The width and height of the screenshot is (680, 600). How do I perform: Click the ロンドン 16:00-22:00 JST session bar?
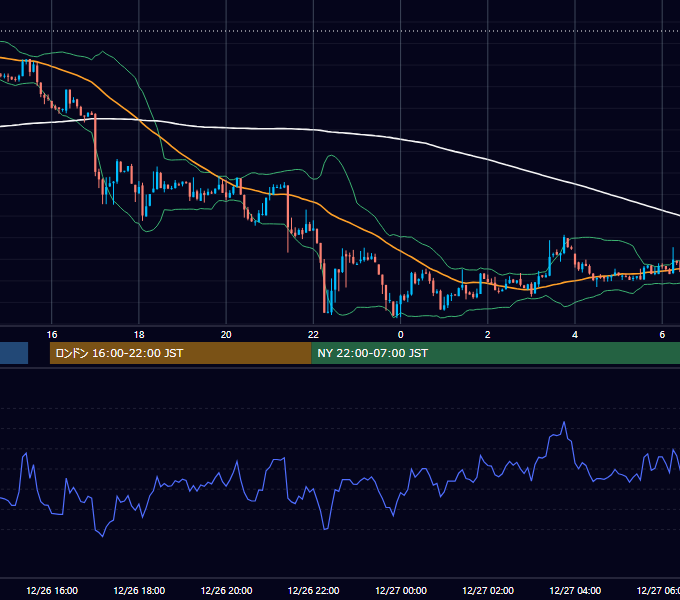tap(180, 353)
